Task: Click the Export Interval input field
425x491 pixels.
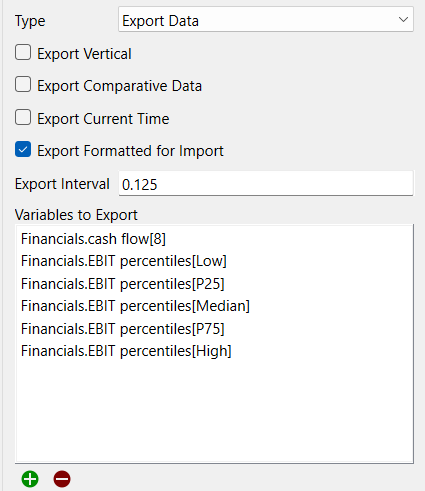Action: click(x=266, y=184)
